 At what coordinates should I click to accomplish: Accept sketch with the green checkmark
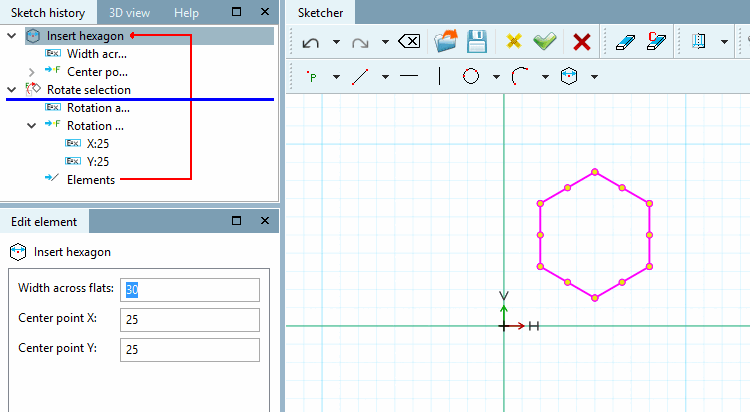click(x=545, y=42)
